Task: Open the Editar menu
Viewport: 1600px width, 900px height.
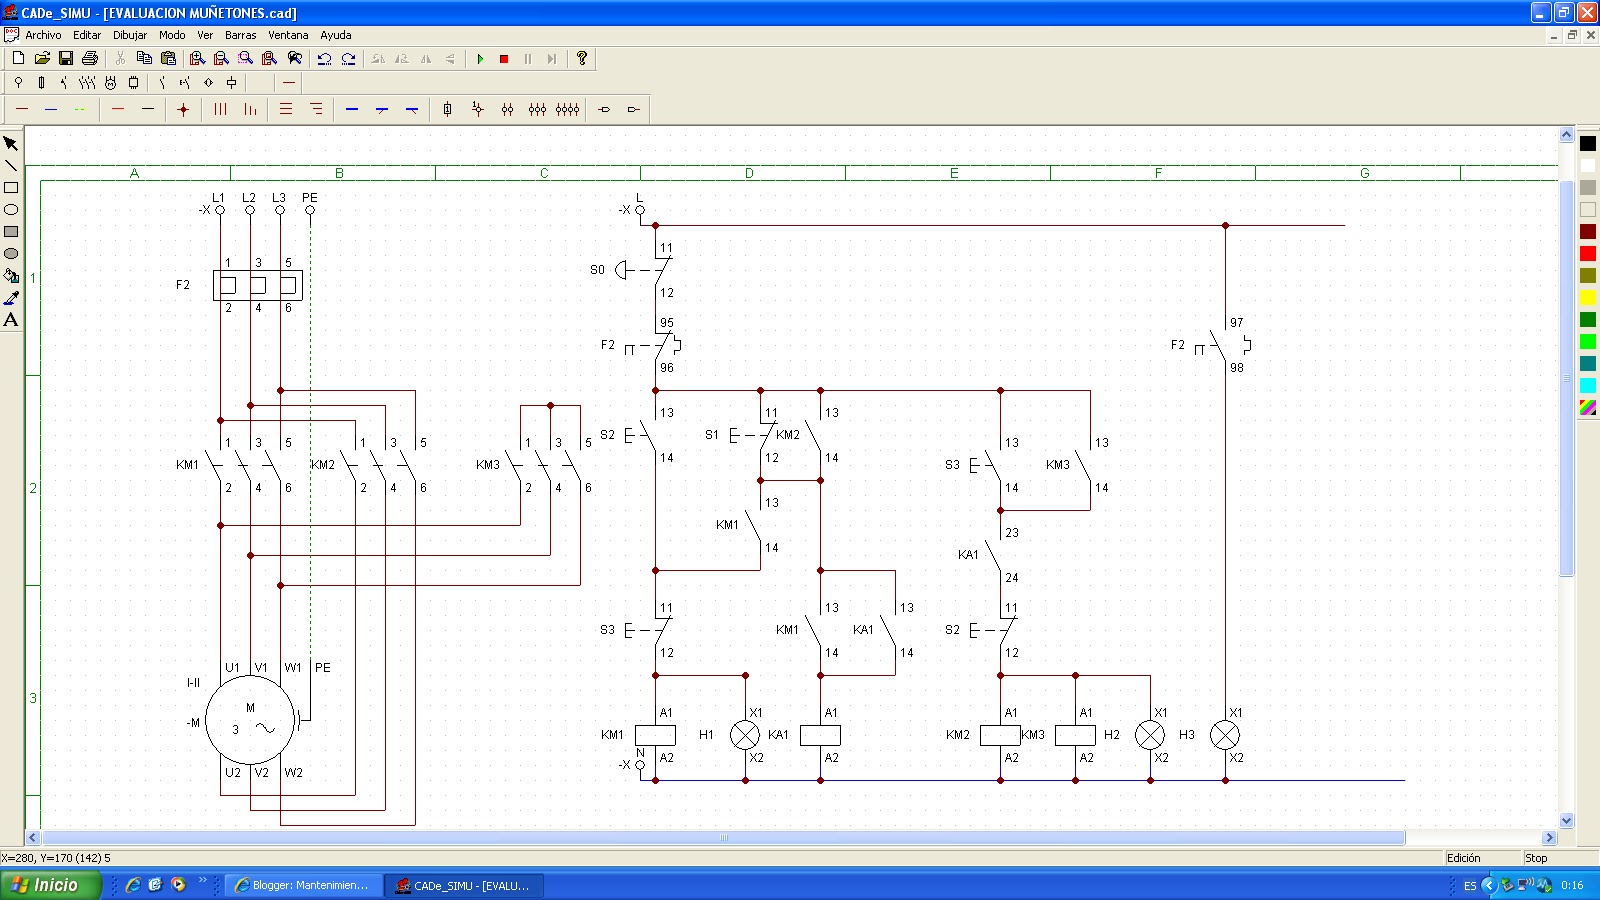Action: click(x=87, y=35)
